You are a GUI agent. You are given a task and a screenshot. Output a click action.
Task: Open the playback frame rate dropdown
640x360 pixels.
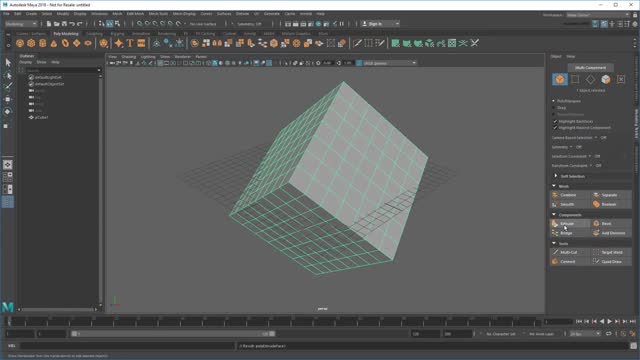click(x=585, y=334)
